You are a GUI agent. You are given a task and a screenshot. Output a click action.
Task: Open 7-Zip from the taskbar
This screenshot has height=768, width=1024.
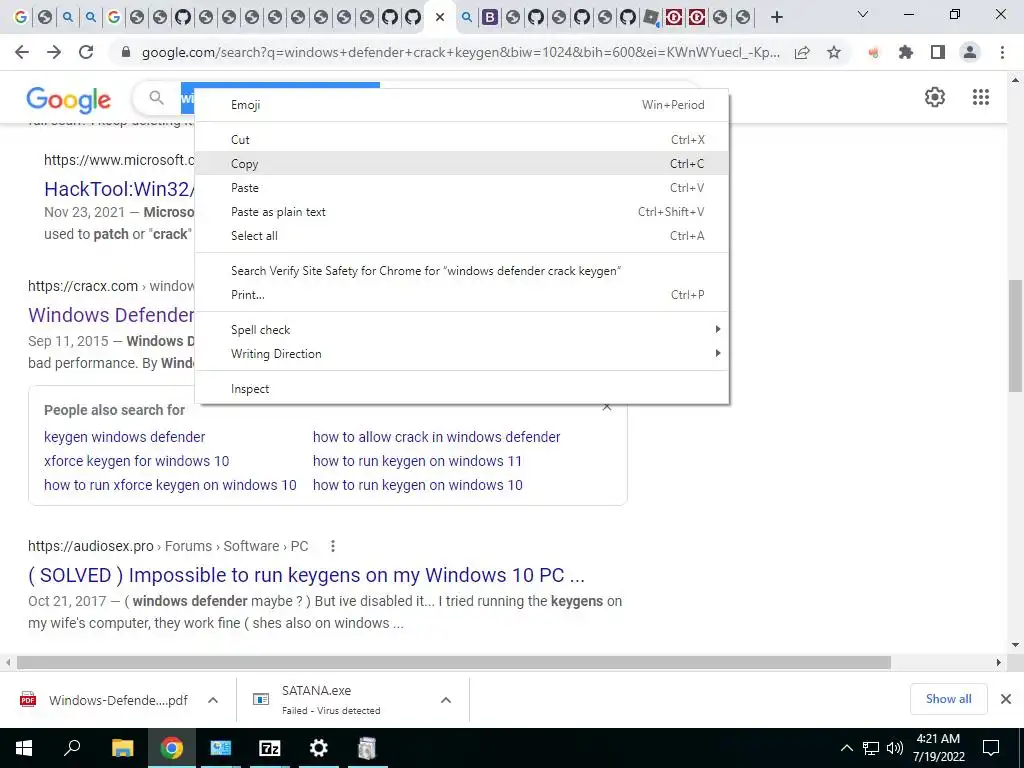(x=270, y=748)
